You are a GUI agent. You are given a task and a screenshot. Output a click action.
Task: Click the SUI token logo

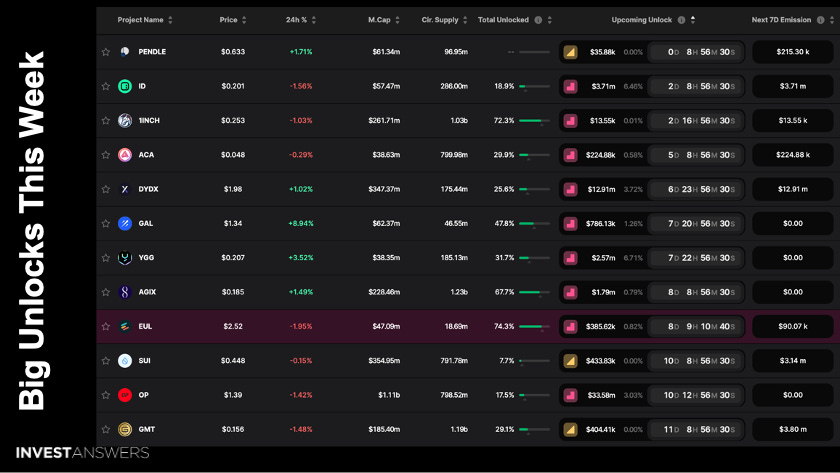[x=125, y=361]
